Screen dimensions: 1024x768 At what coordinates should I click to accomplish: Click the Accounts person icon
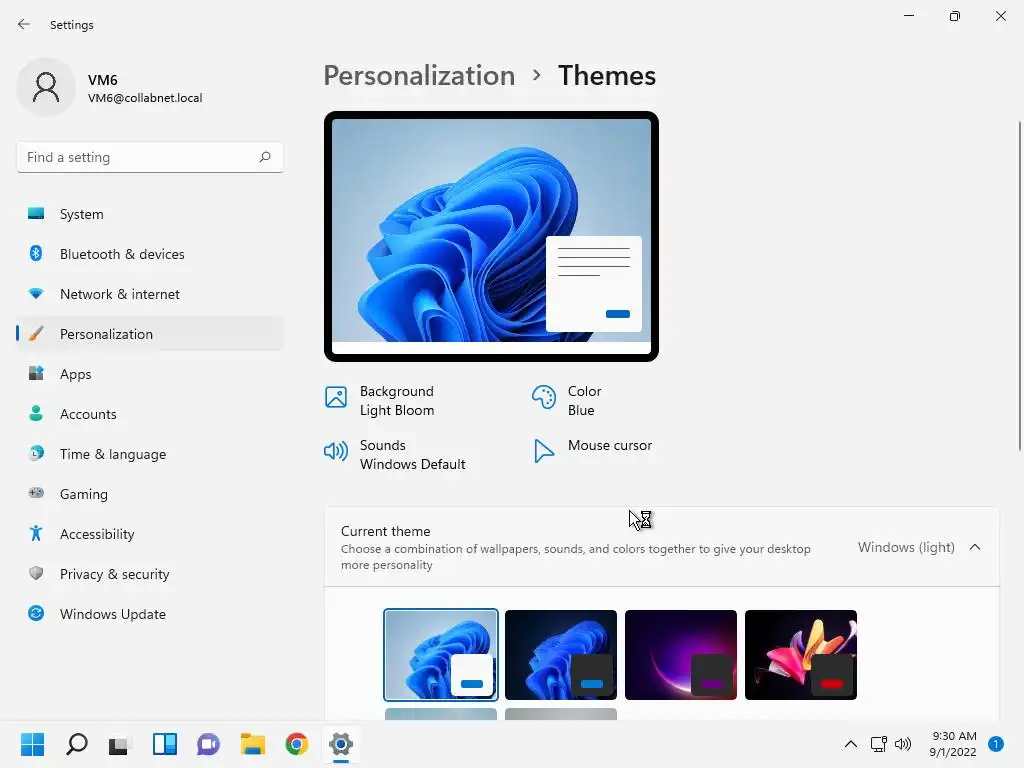pyautogui.click(x=36, y=413)
